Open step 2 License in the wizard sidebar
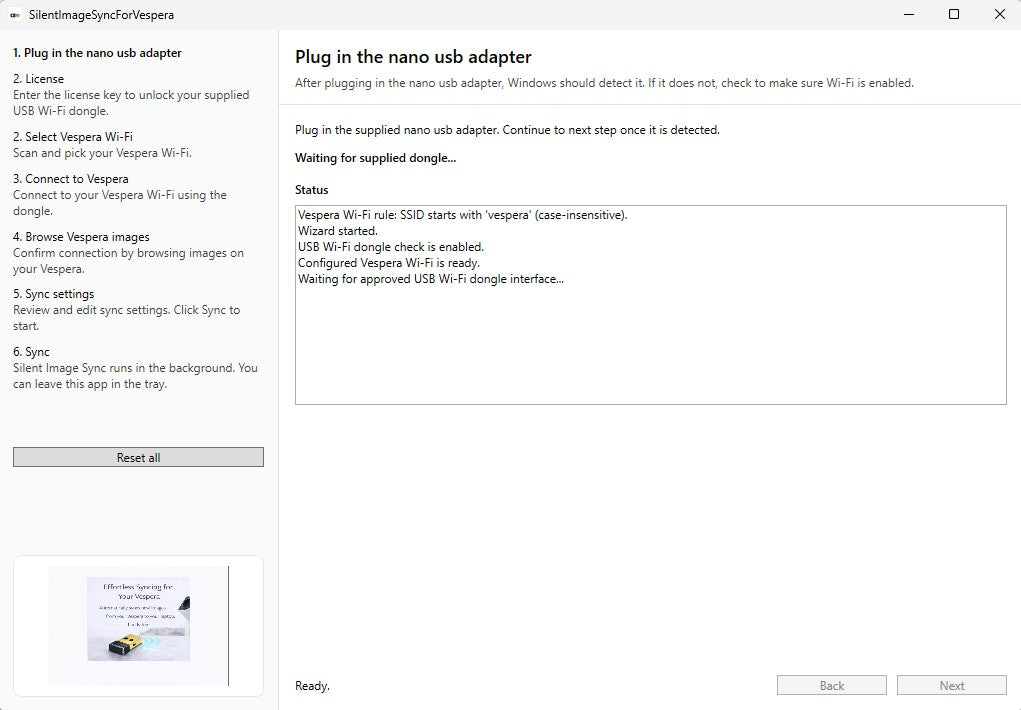The height and width of the screenshot is (710, 1021). click(40, 78)
